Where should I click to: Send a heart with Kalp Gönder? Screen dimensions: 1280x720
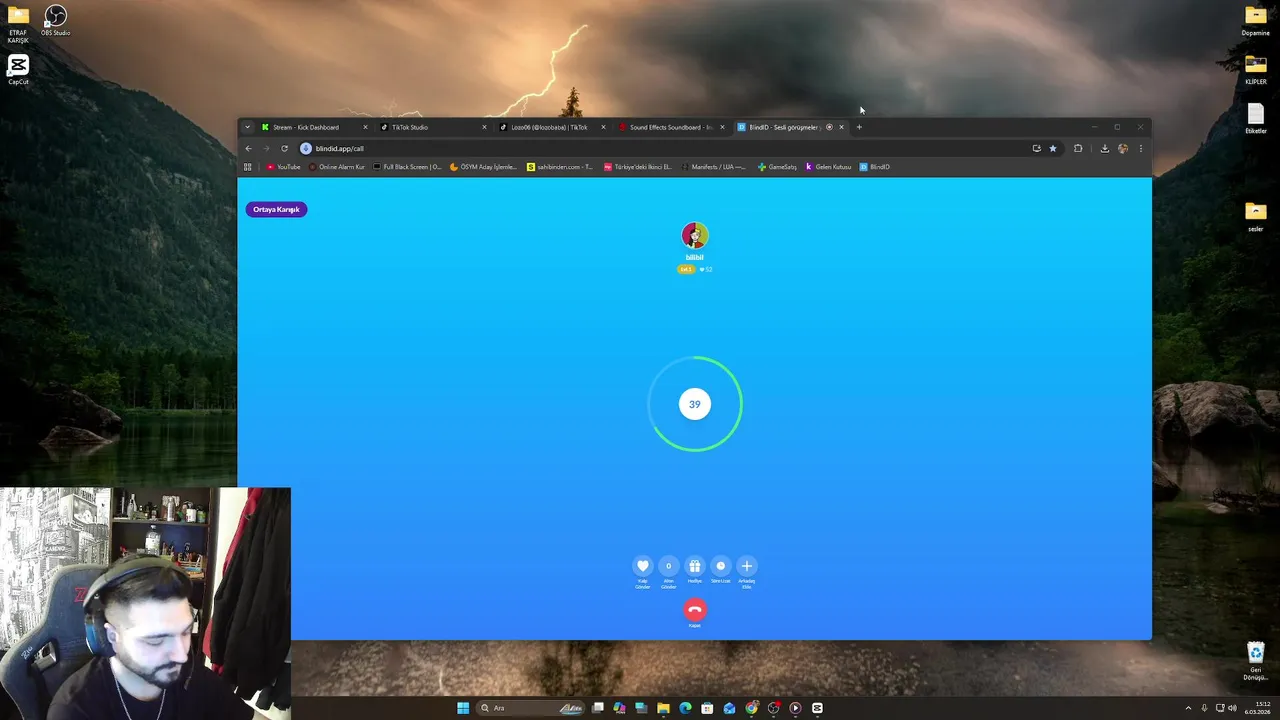pos(643,566)
